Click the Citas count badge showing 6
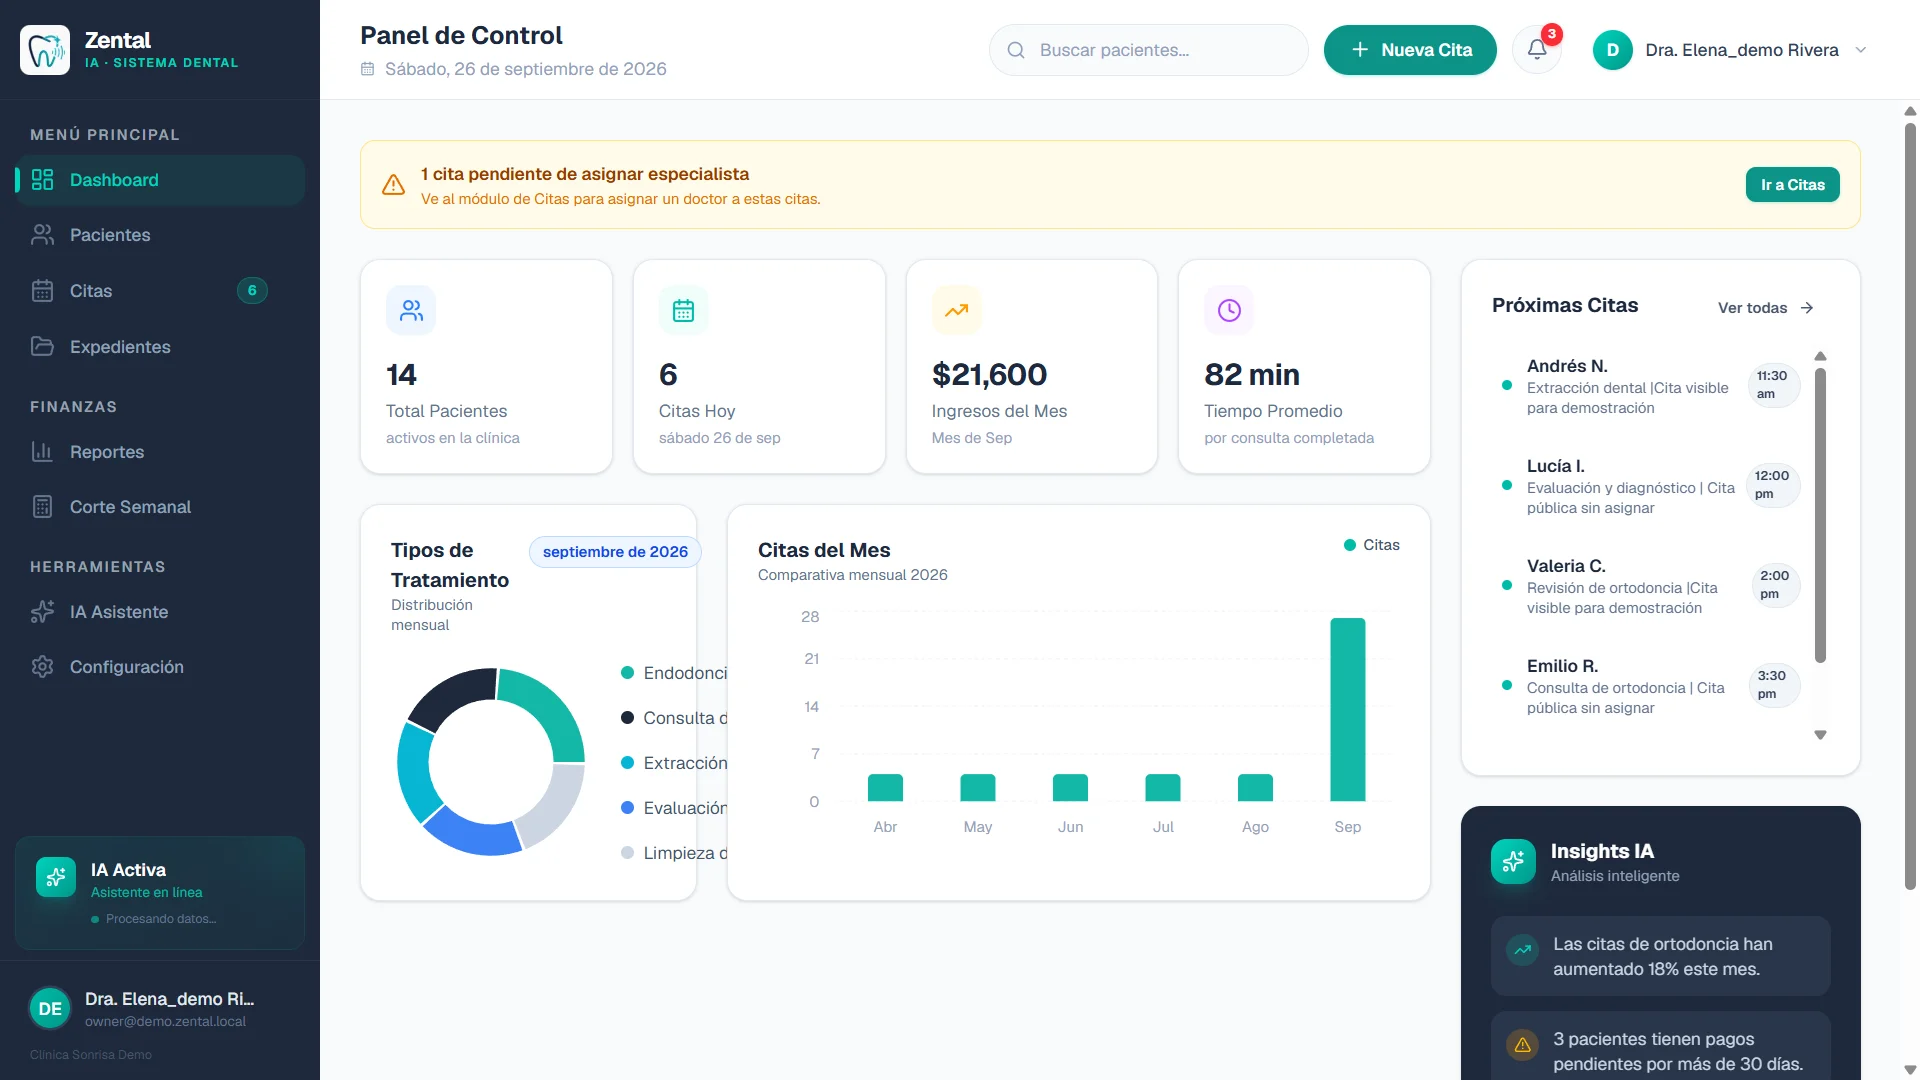 click(x=252, y=291)
